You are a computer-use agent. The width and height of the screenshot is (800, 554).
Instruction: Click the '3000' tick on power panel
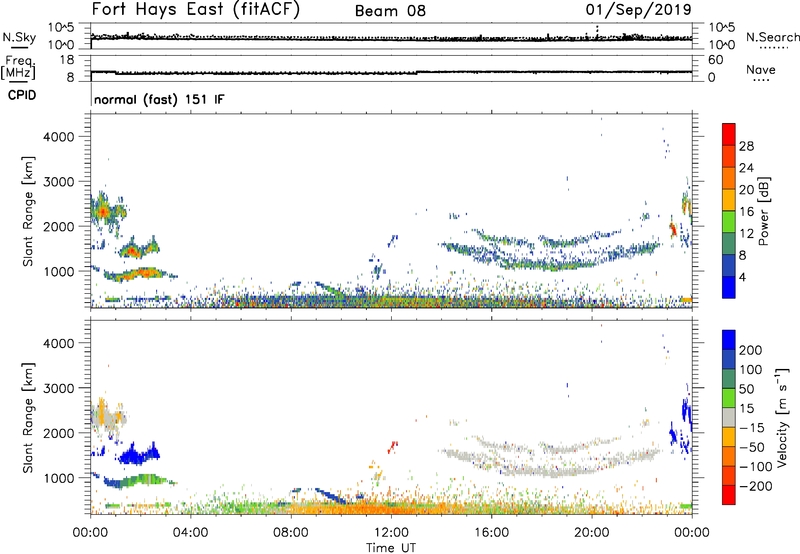[x=58, y=182]
